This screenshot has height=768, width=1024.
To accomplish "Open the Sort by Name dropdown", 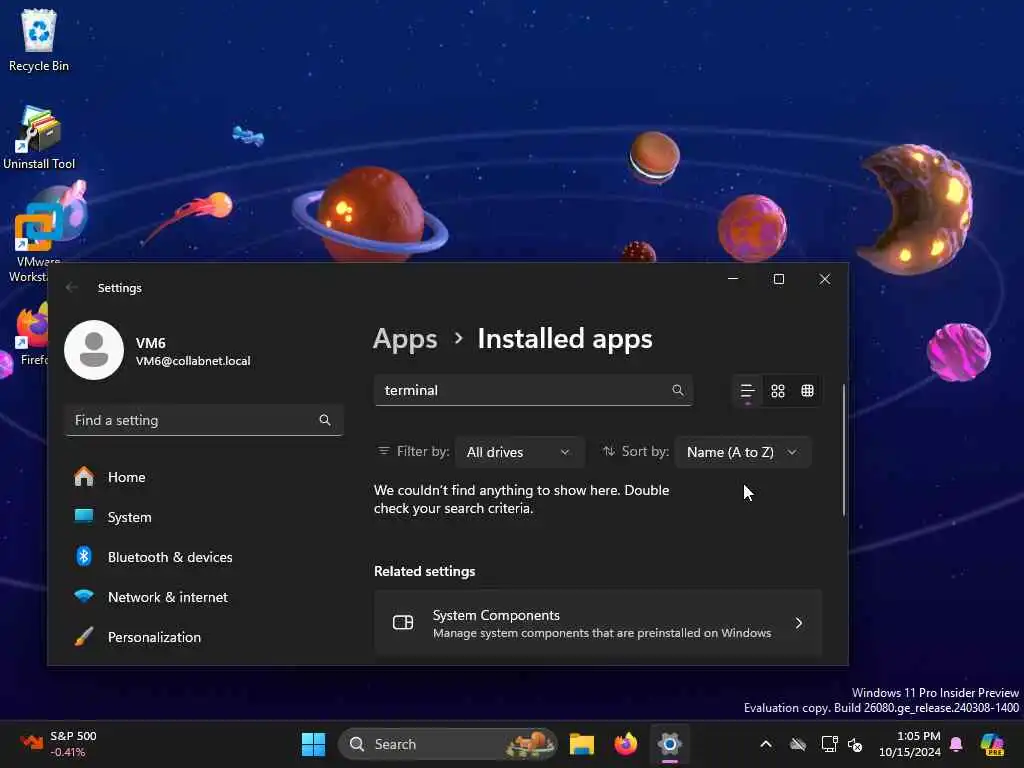I will tap(743, 452).
